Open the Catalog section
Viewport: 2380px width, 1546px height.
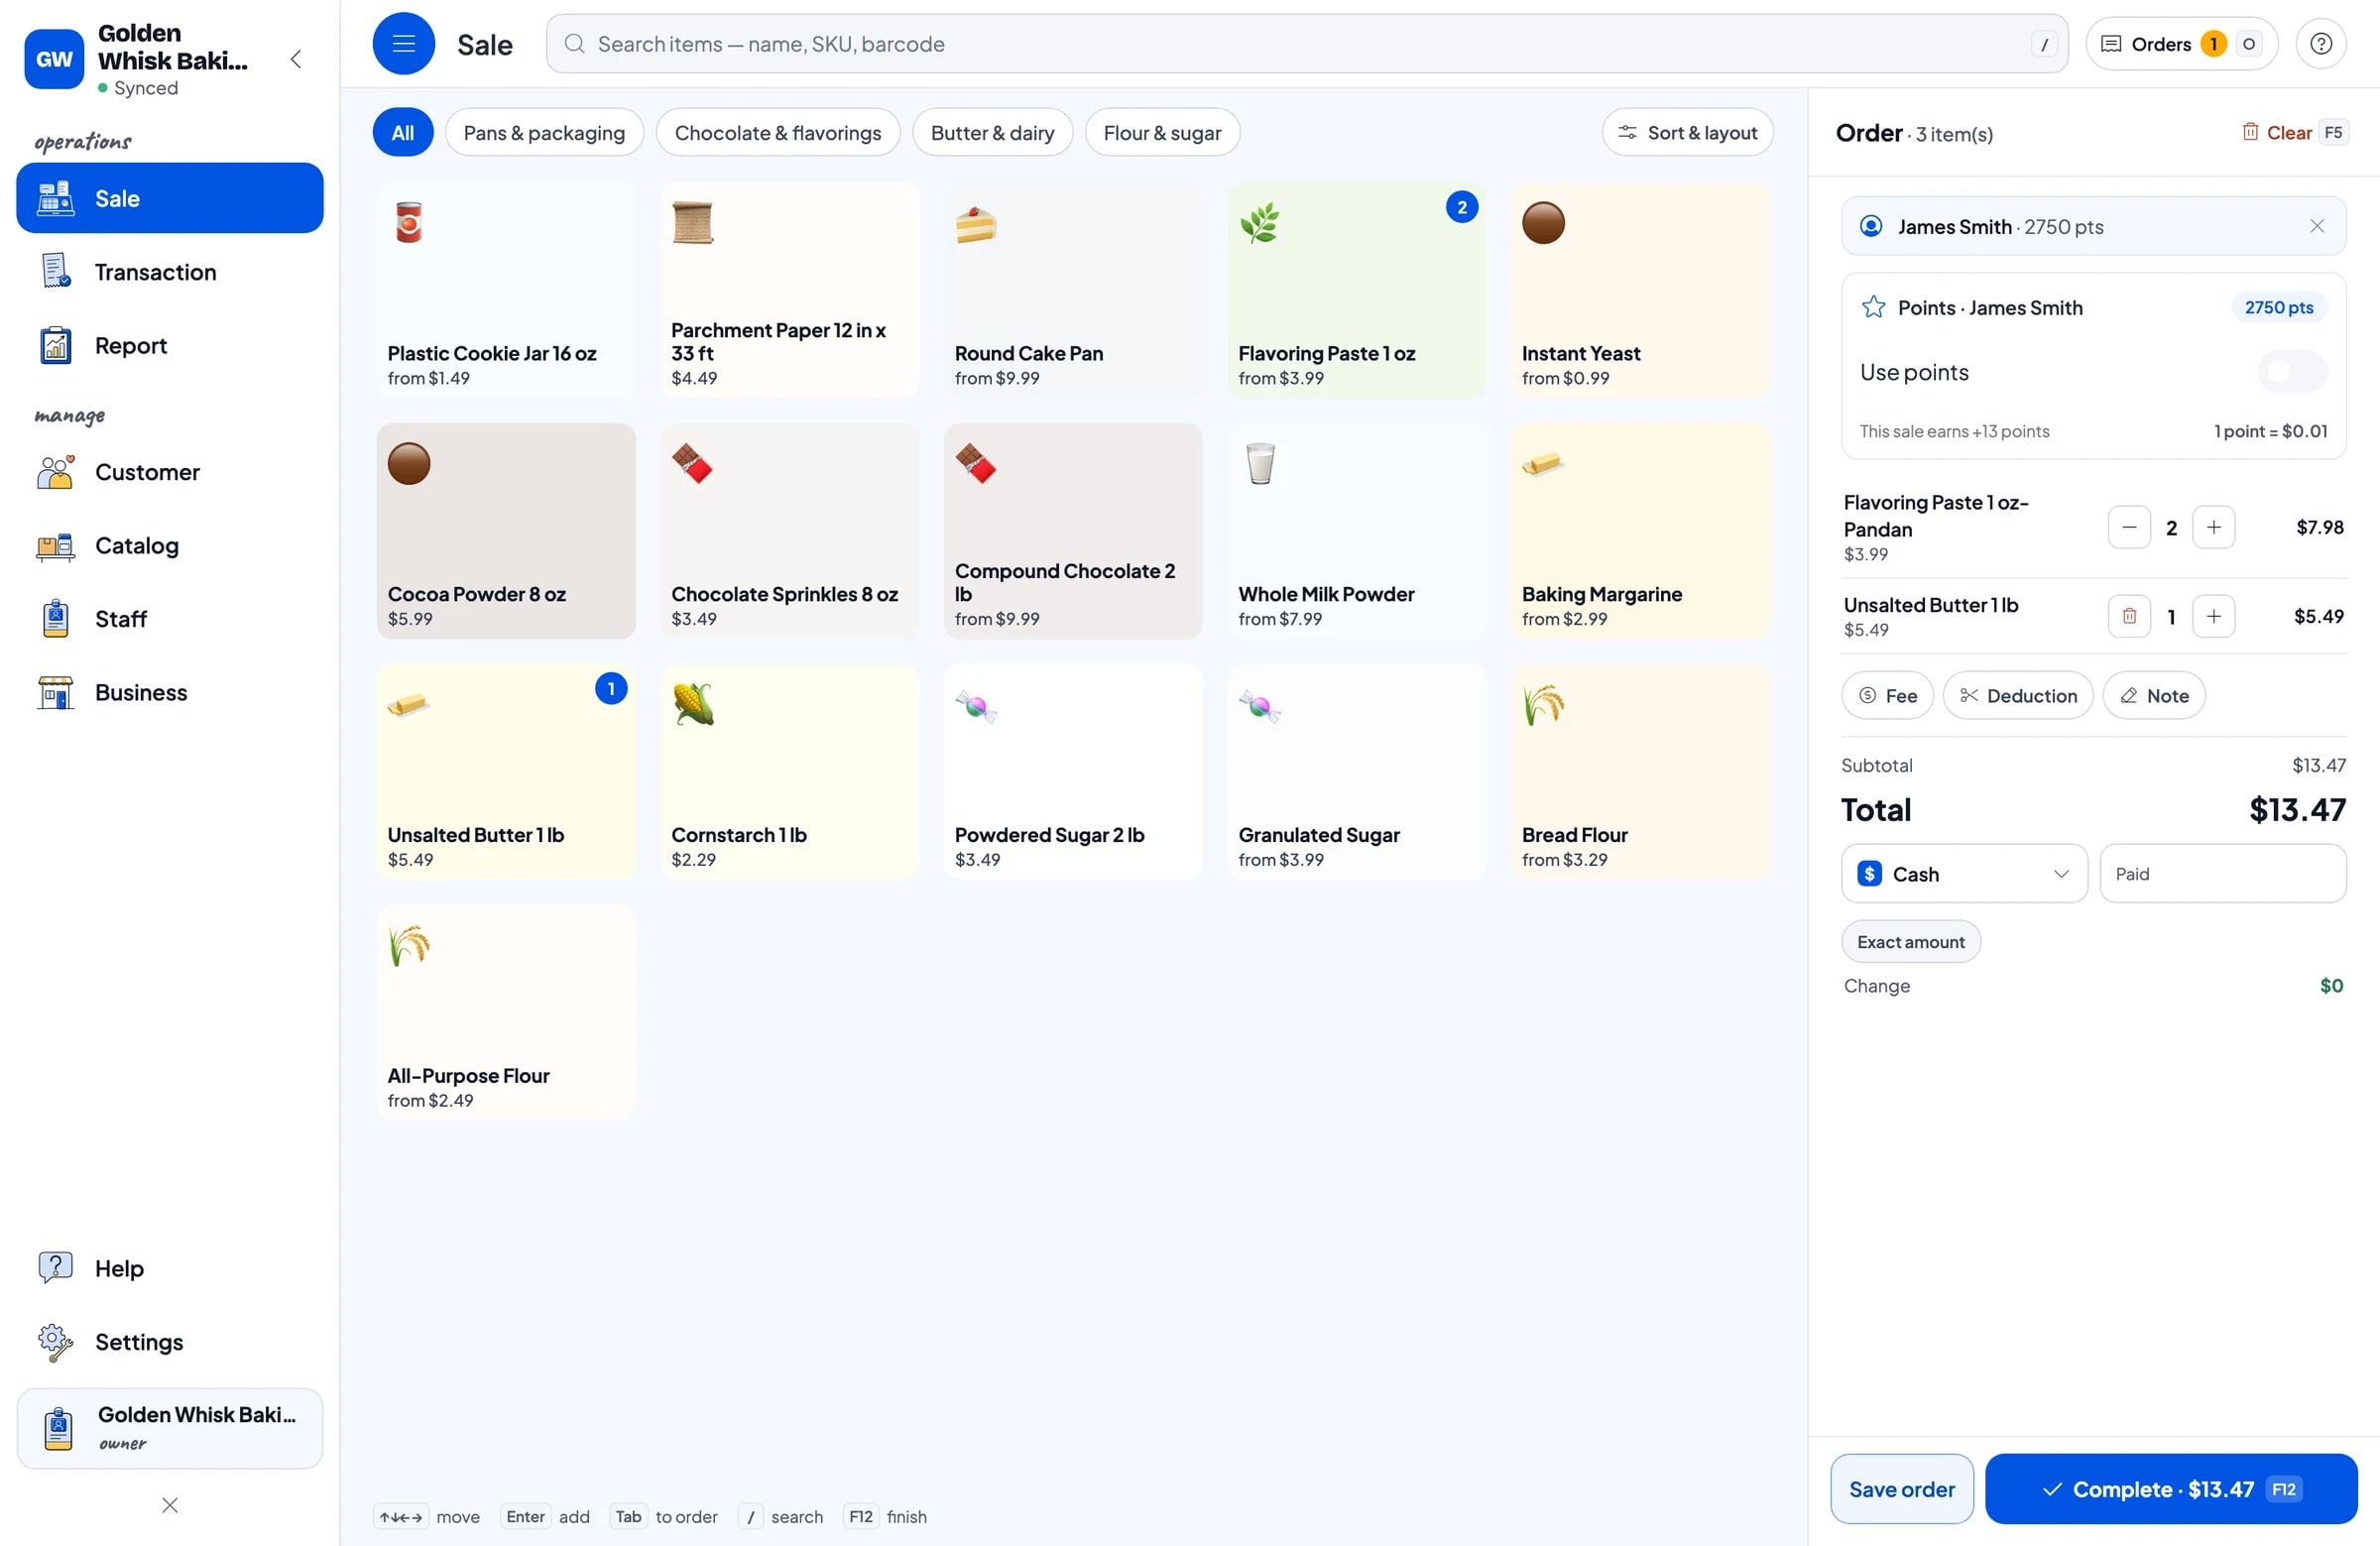tap(170, 545)
